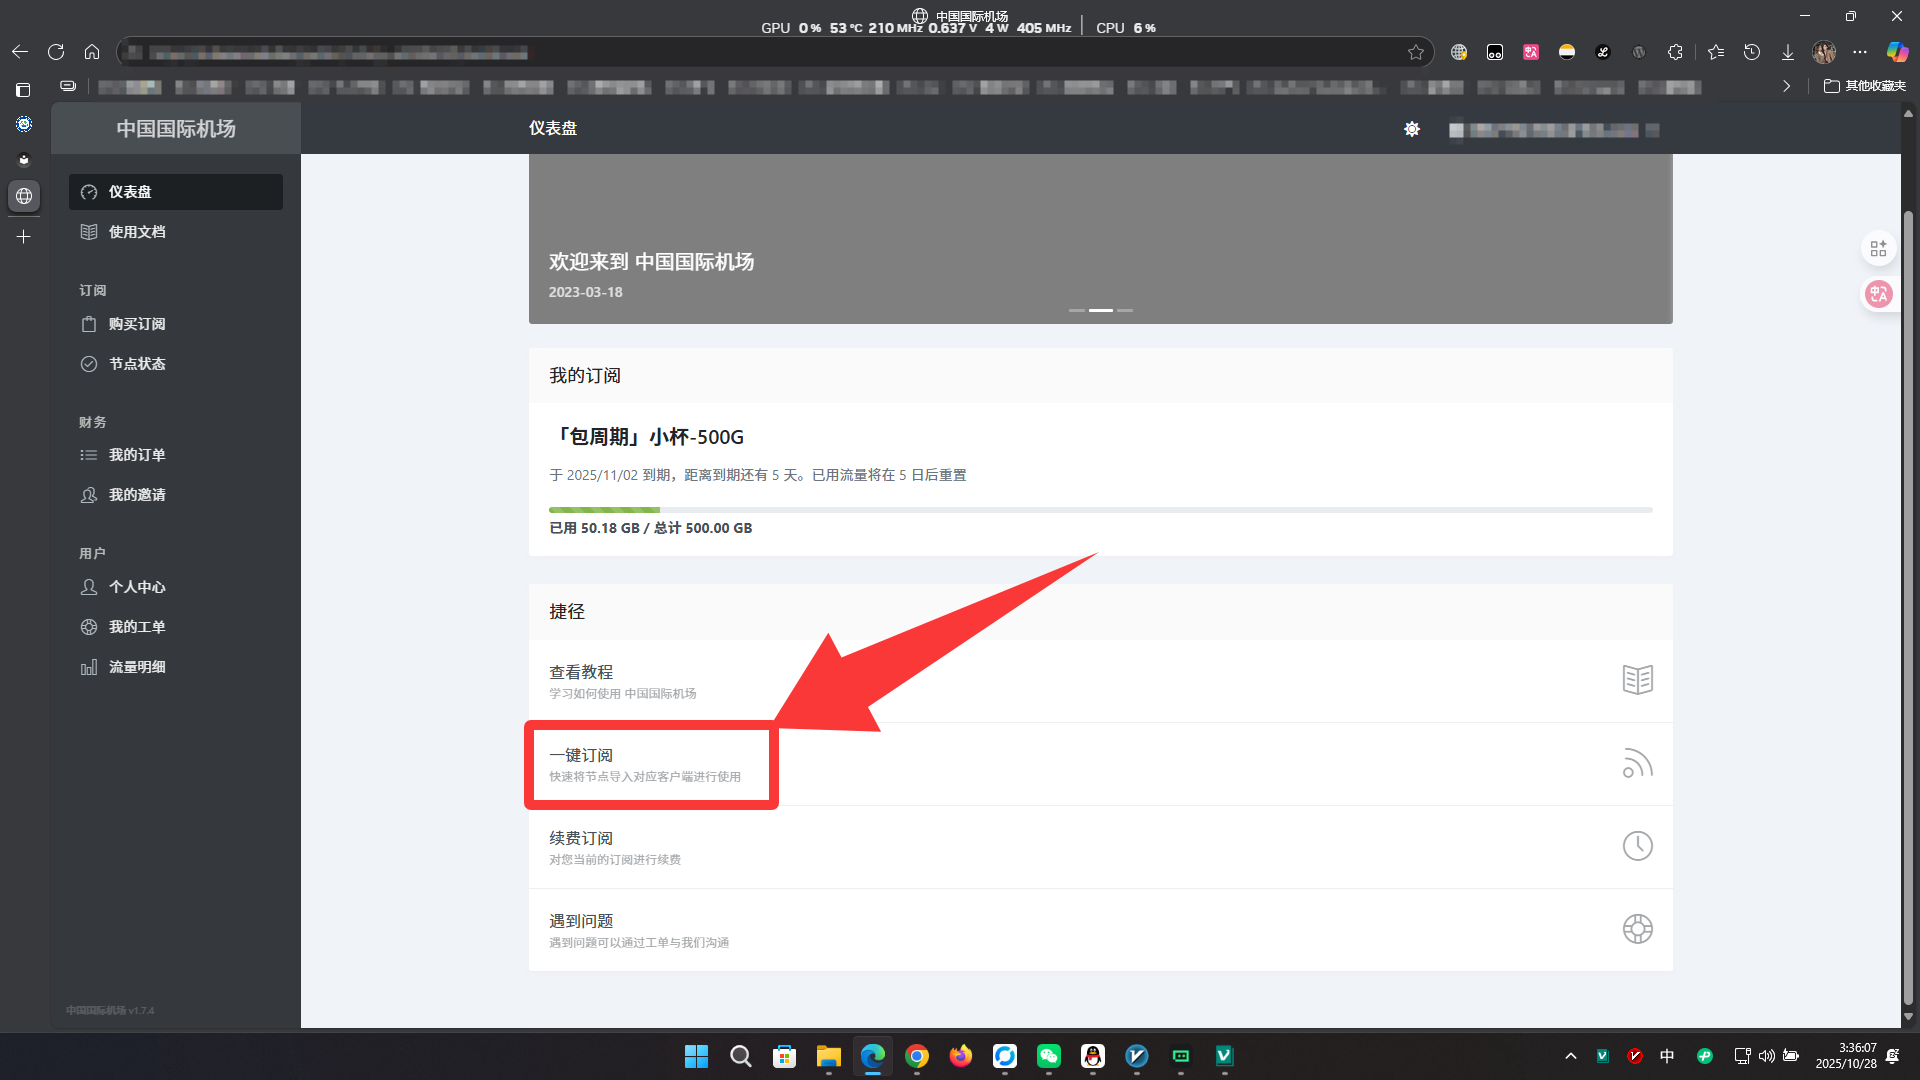Open browser settings ellipsis menu
Image resolution: width=1920 pixels, height=1080 pixels.
point(1860,52)
